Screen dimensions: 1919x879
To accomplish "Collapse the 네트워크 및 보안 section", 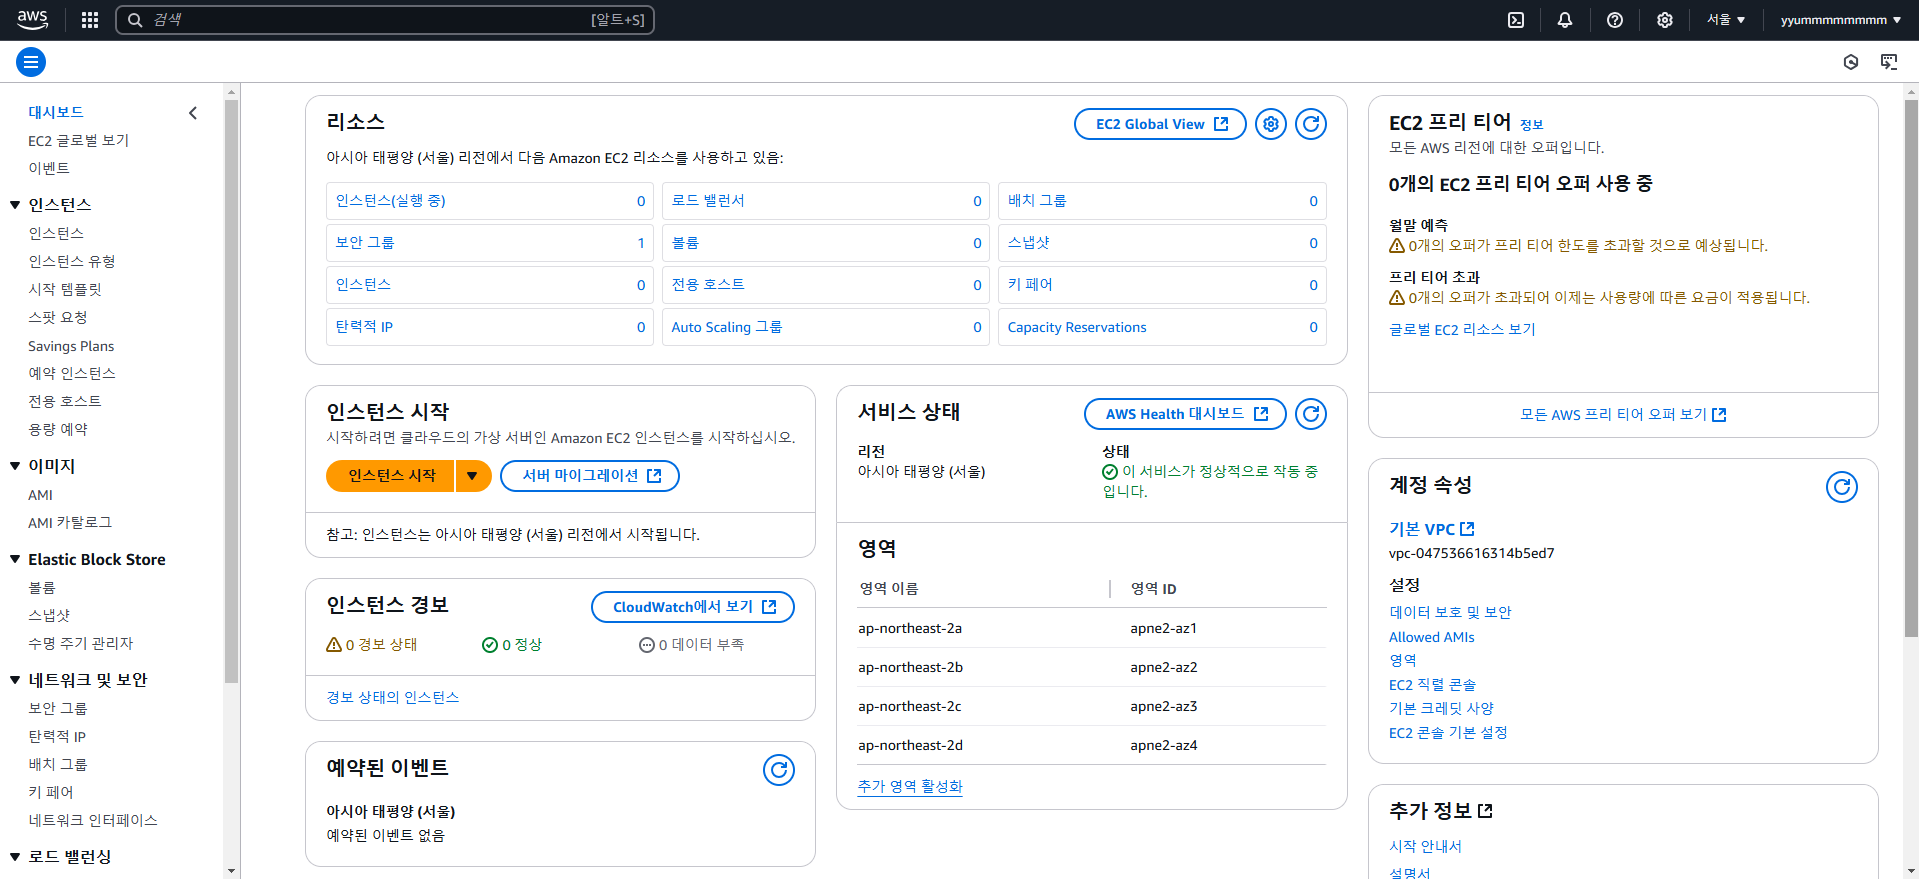I will pos(15,680).
